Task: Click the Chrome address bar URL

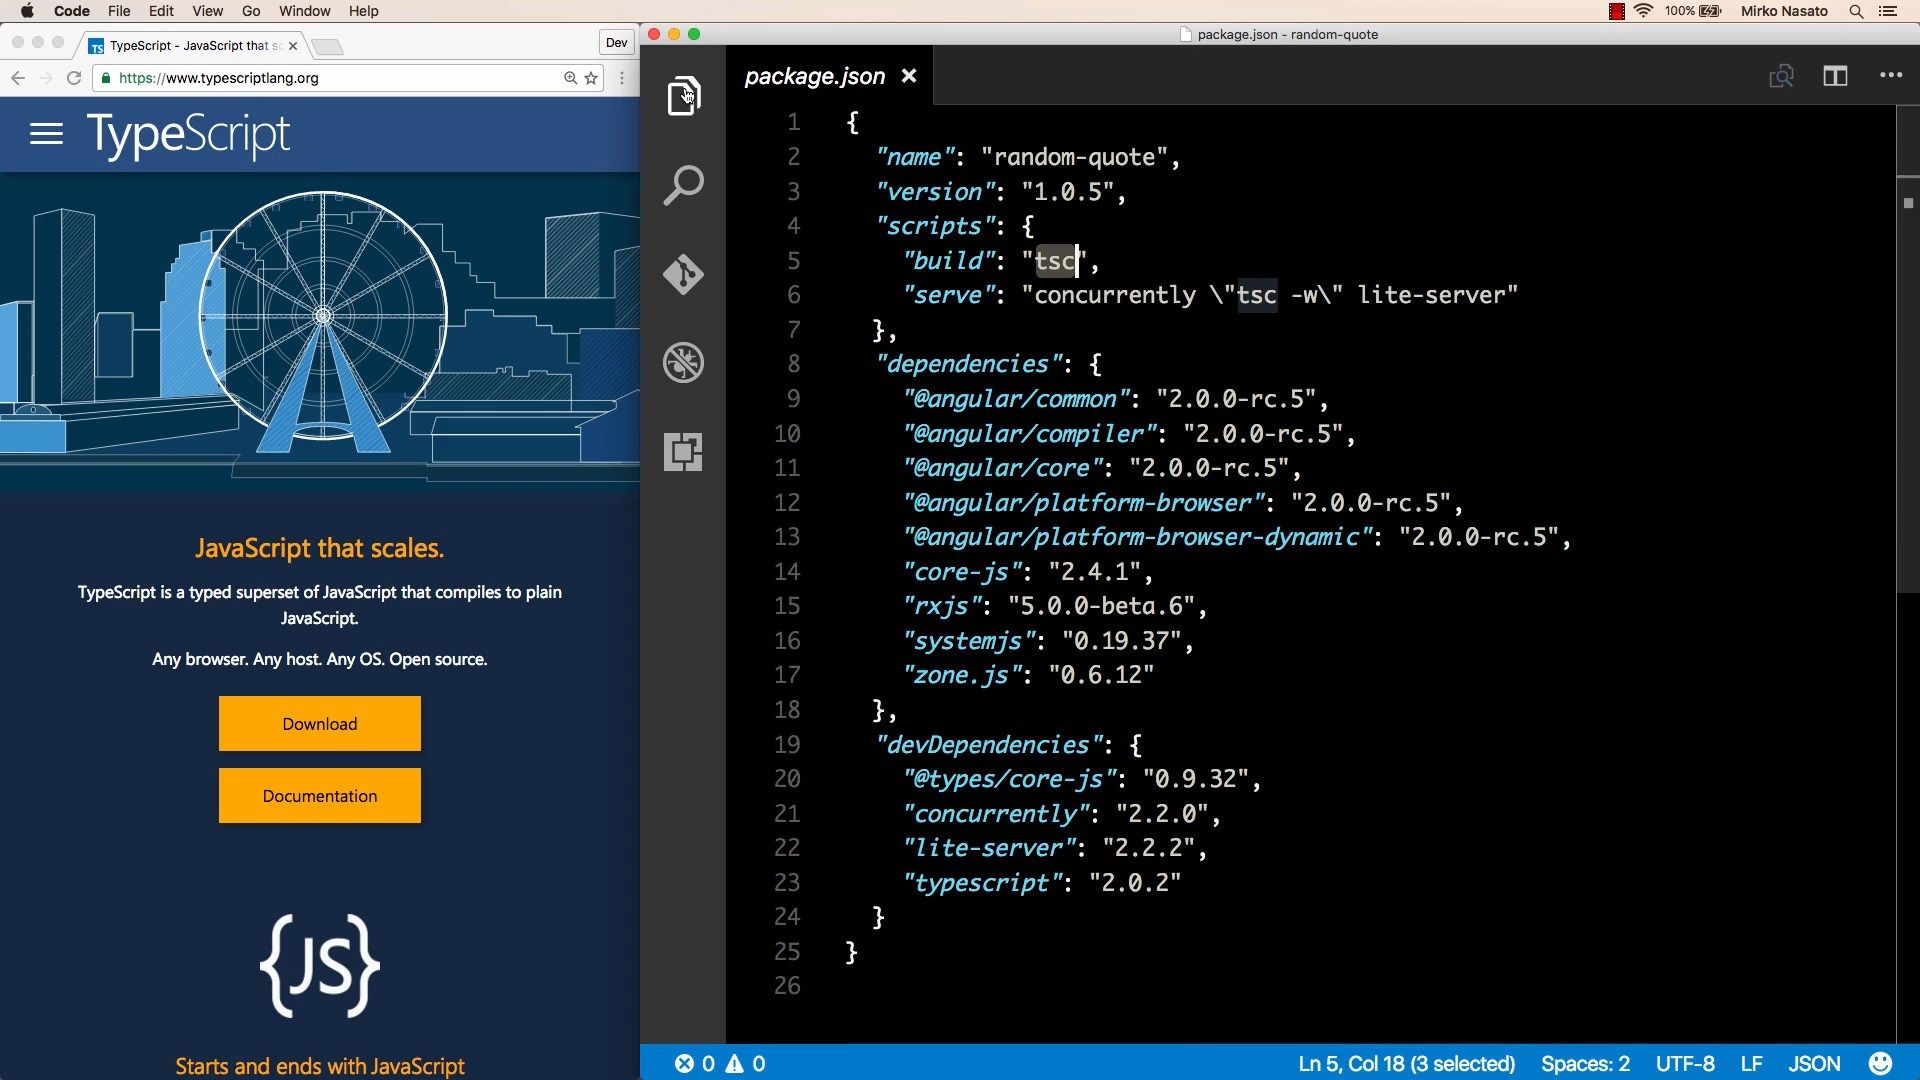Action: [219, 77]
